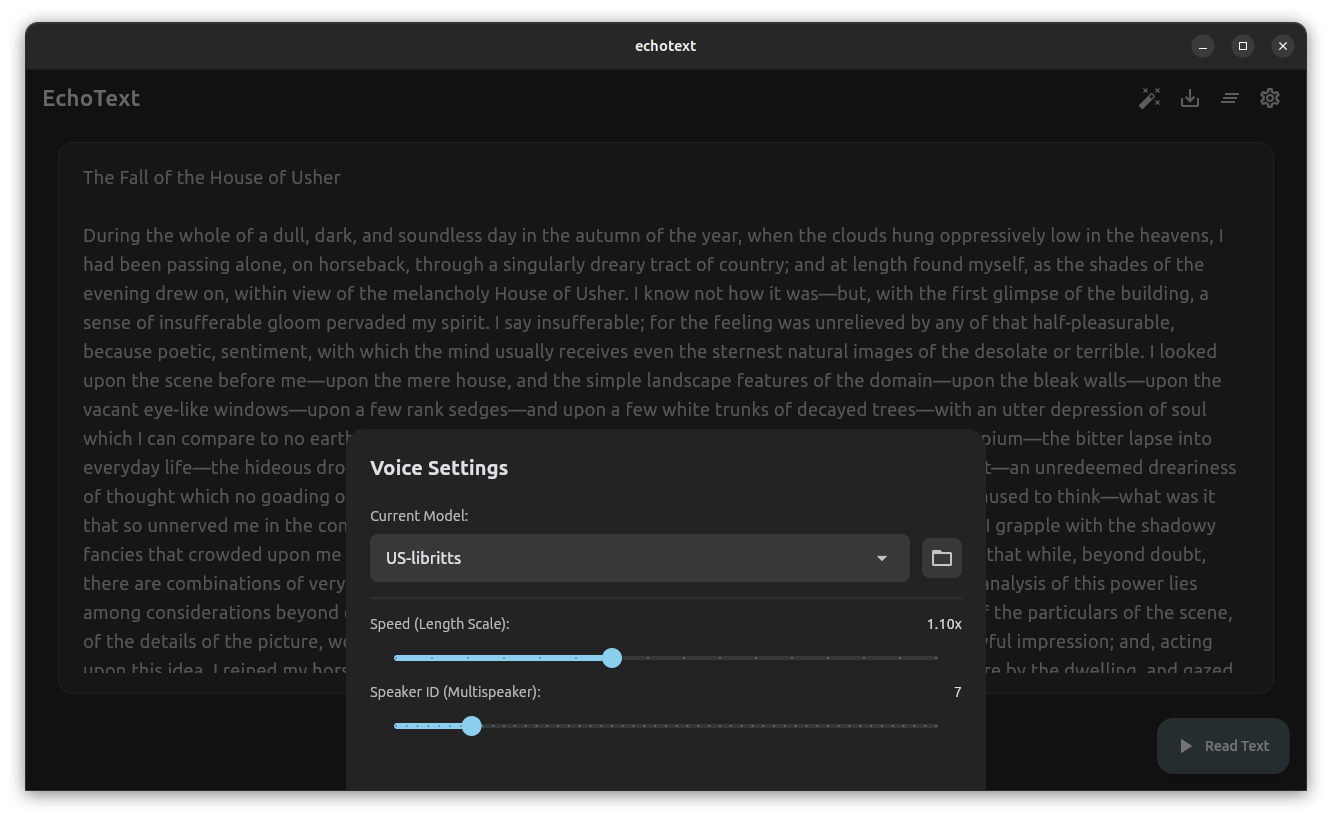Minimize the echotext window

1203,46
